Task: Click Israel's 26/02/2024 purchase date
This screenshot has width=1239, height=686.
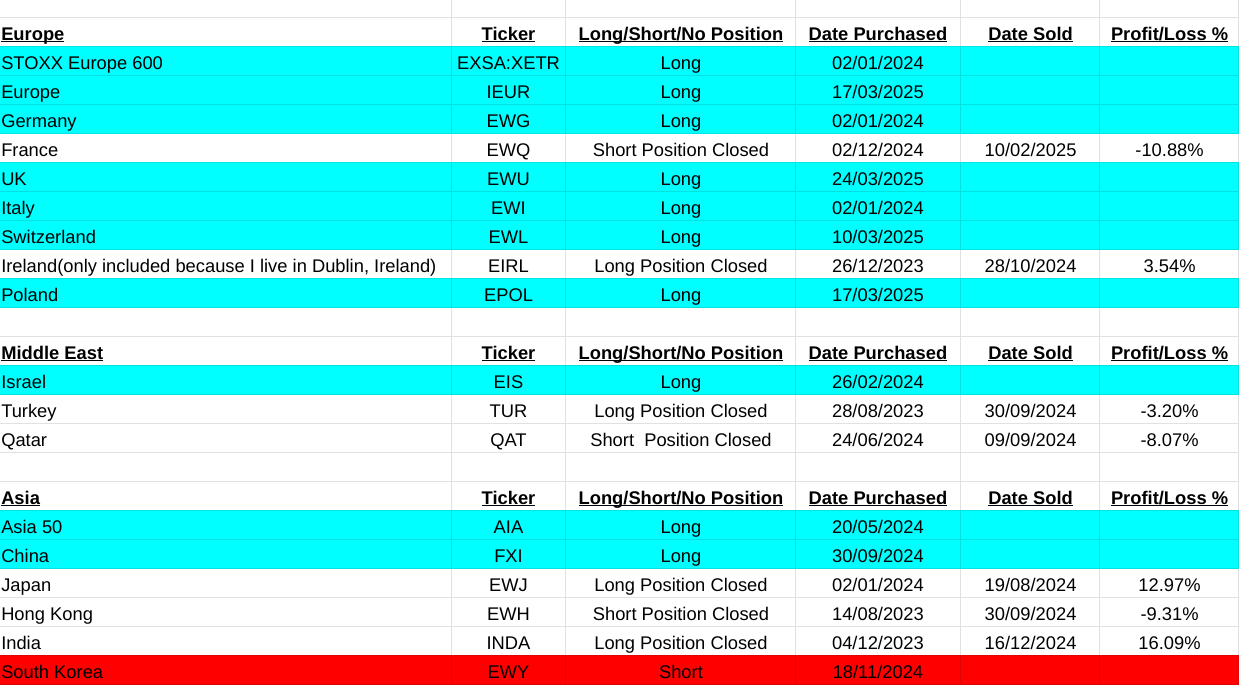Action: 877,382
